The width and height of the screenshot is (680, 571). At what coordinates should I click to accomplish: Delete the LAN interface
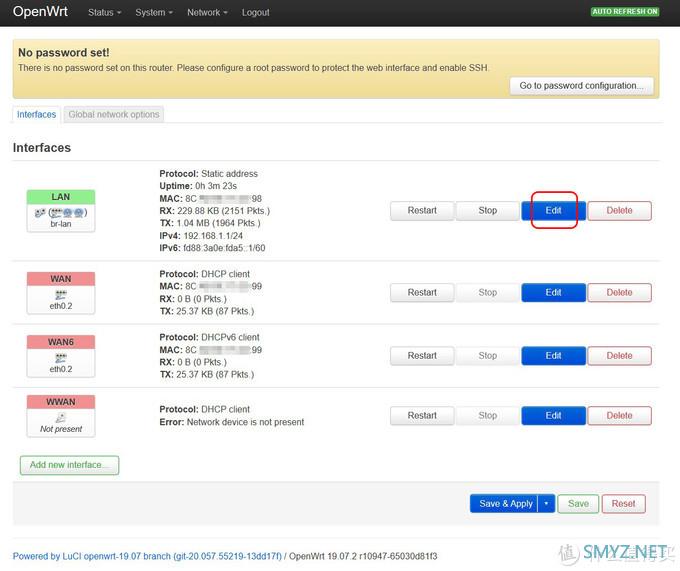pos(619,211)
